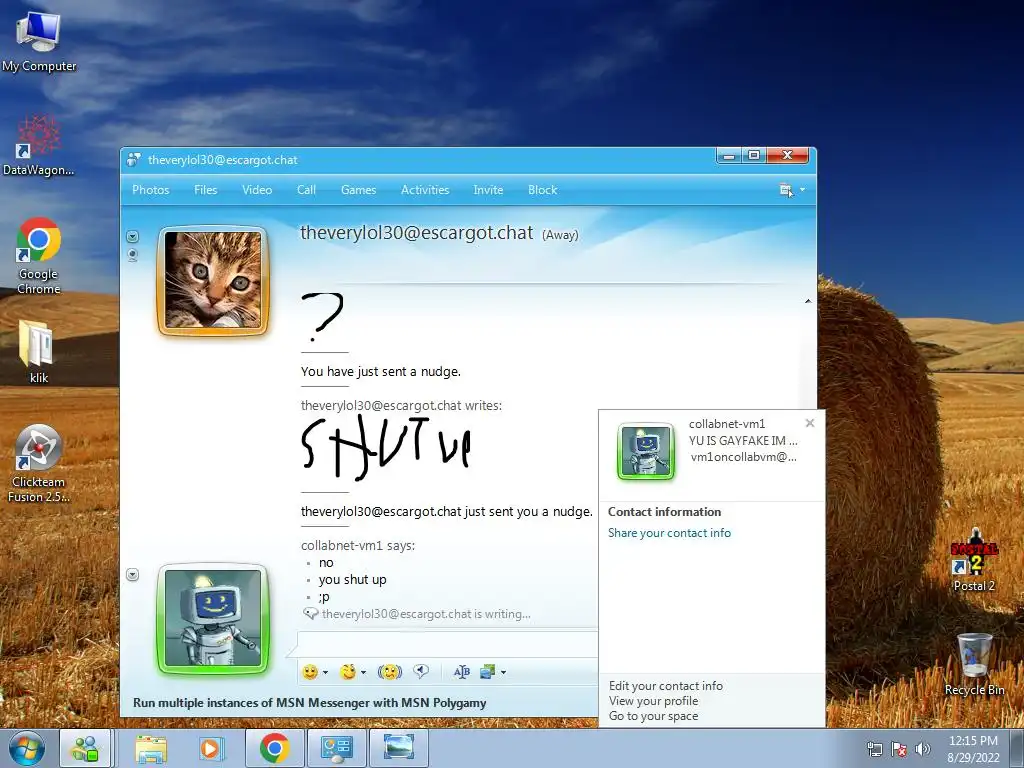The width and height of the screenshot is (1024, 768).
Task: Click the picture viewer taskbar icon
Action: tap(399, 748)
